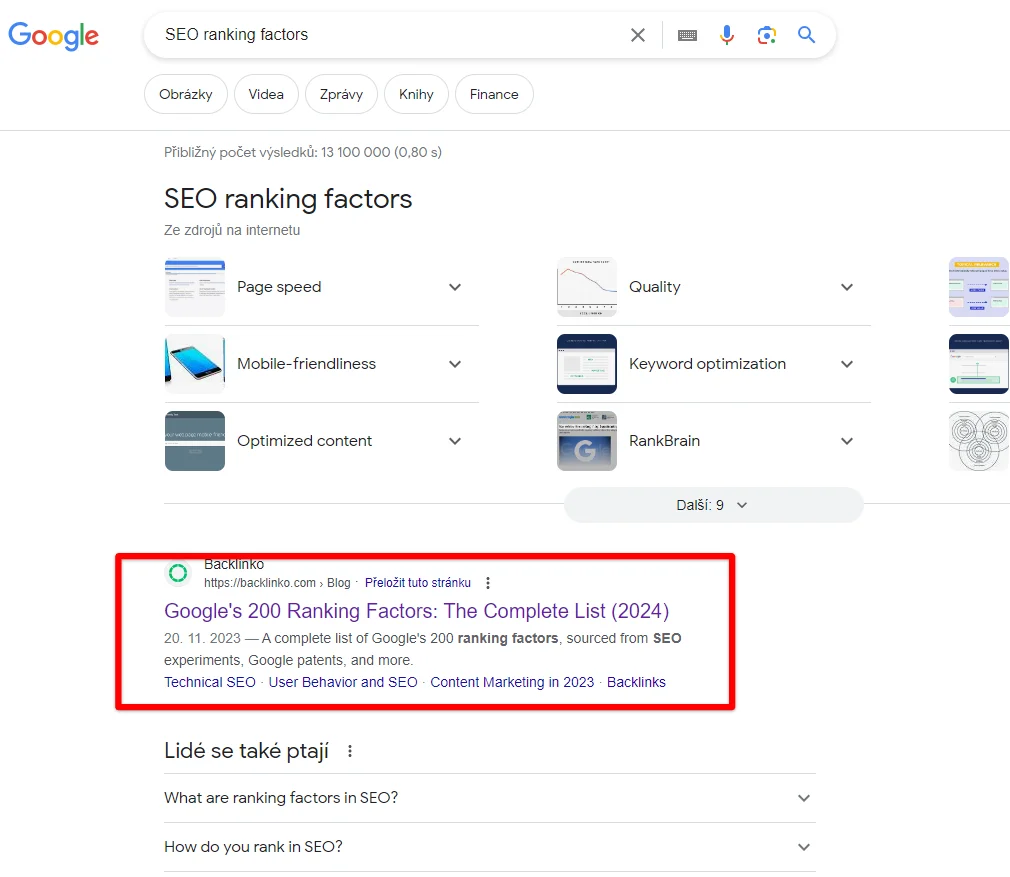
Task: Click the Keyword optimization label
Action: 707,364
